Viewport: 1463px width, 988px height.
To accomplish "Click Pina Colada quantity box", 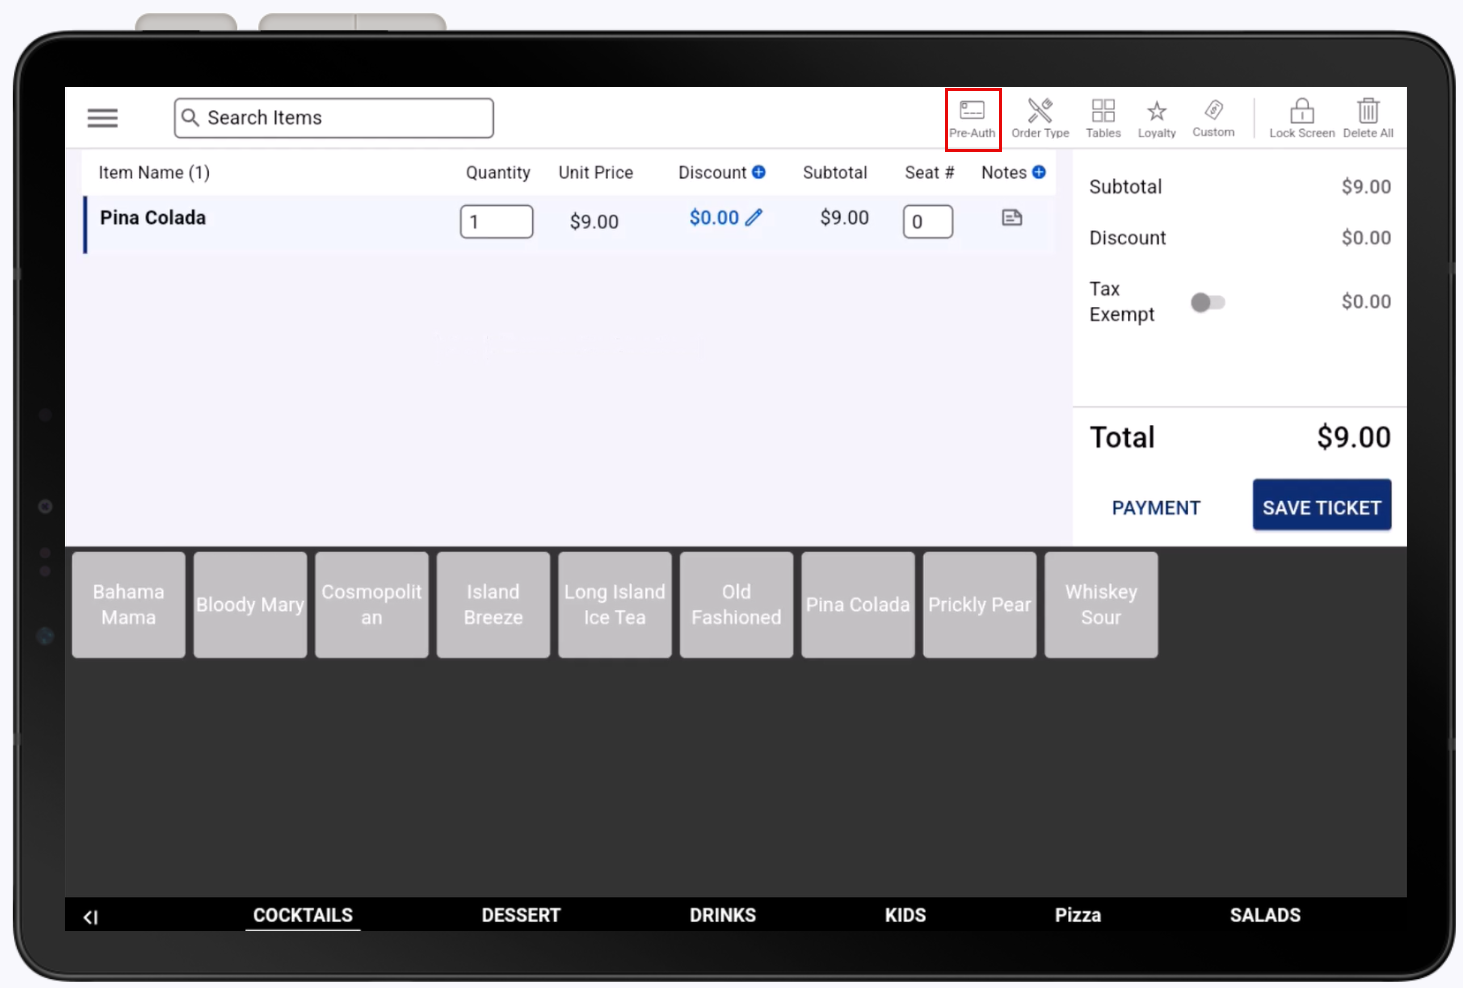I will pos(496,222).
